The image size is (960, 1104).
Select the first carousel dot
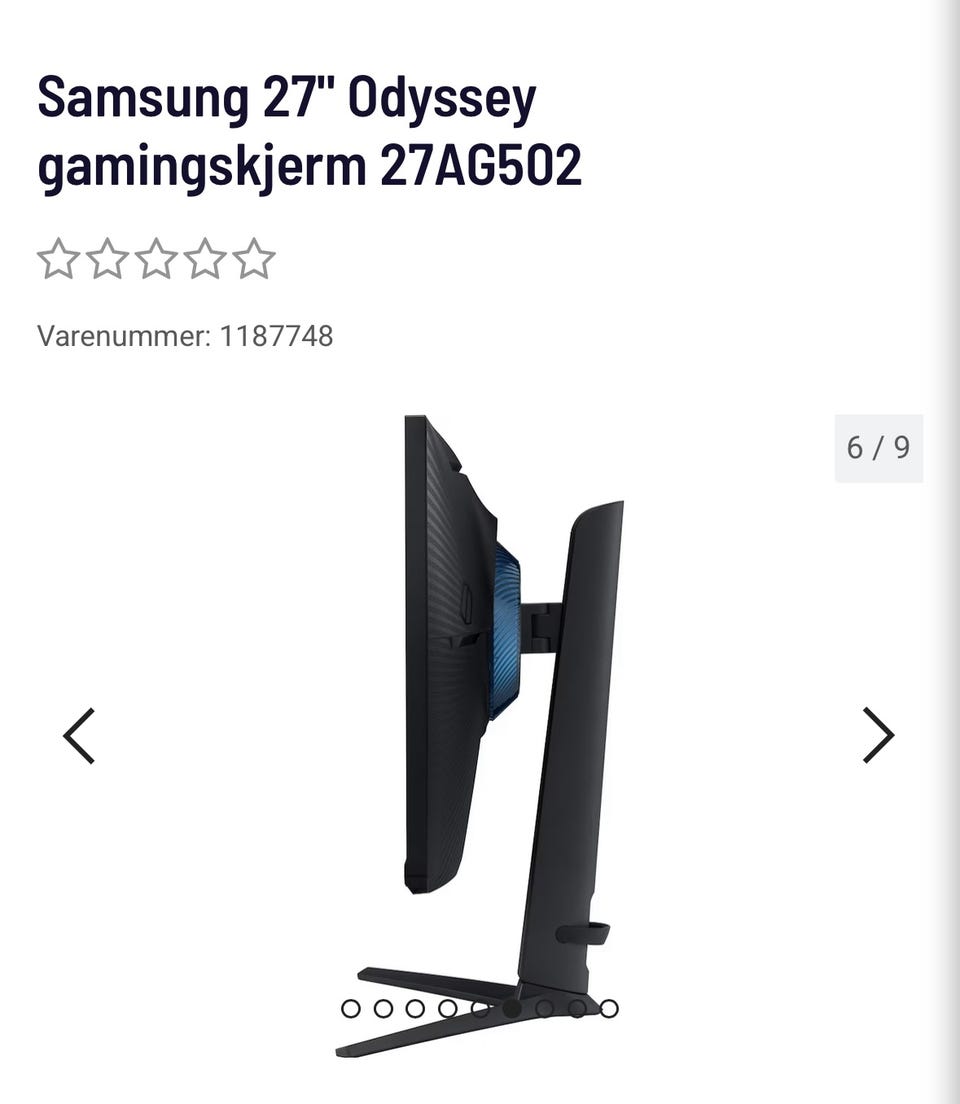(x=351, y=1009)
